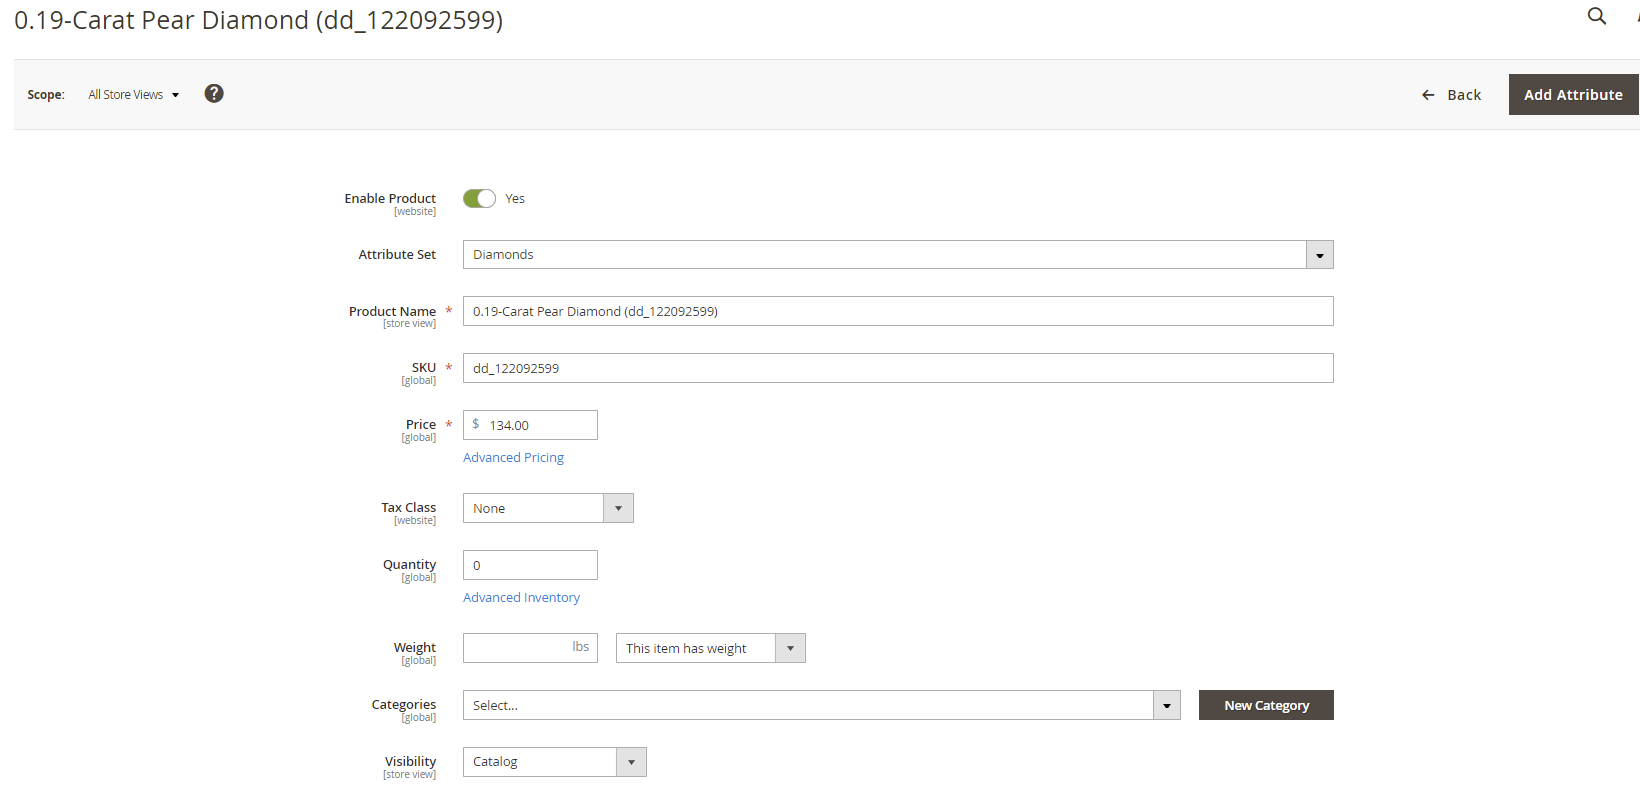The width and height of the screenshot is (1640, 794).
Task: Click the Price input field
Action: click(x=538, y=426)
